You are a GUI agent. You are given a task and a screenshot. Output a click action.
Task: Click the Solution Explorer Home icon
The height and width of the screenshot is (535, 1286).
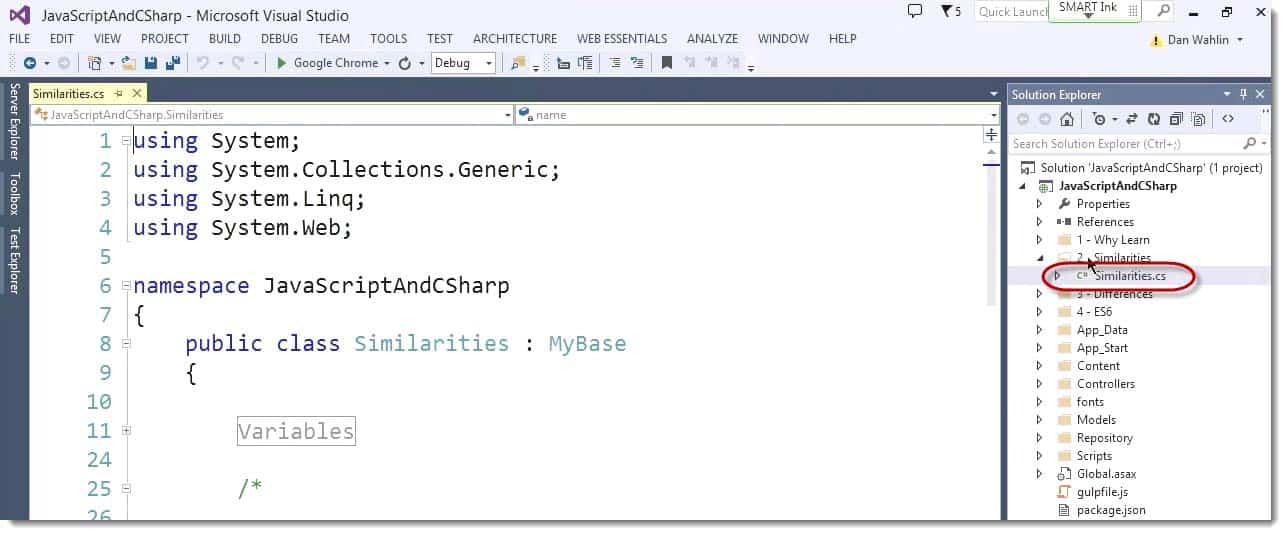[1067, 119]
